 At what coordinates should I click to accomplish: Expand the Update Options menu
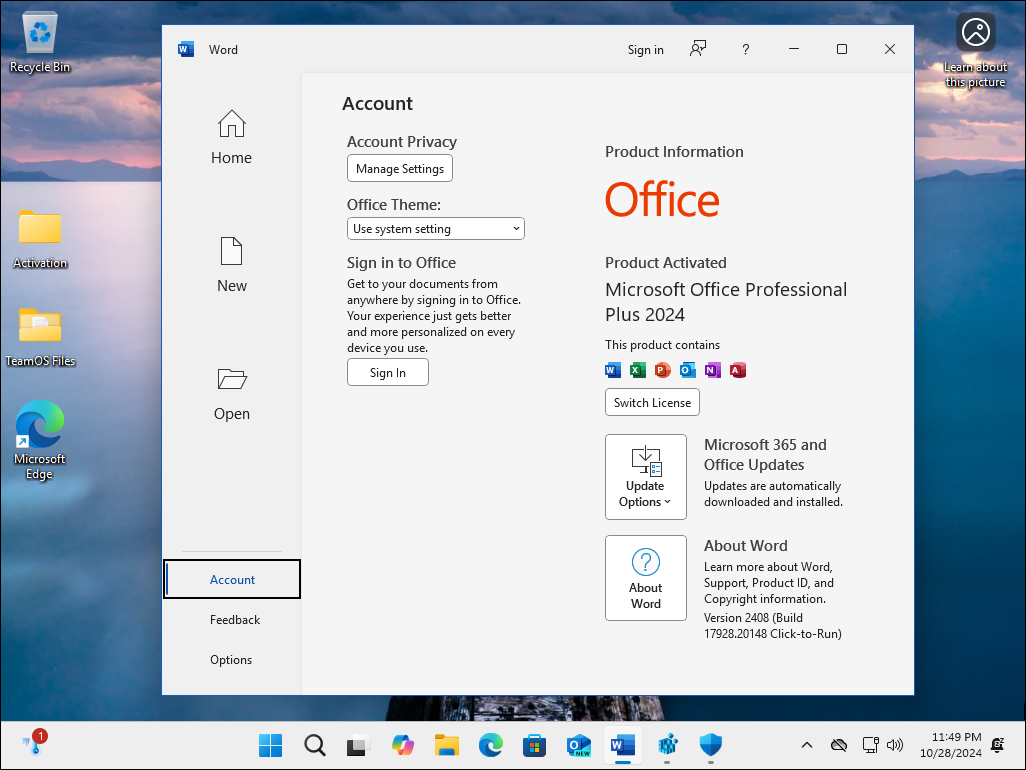tap(645, 477)
